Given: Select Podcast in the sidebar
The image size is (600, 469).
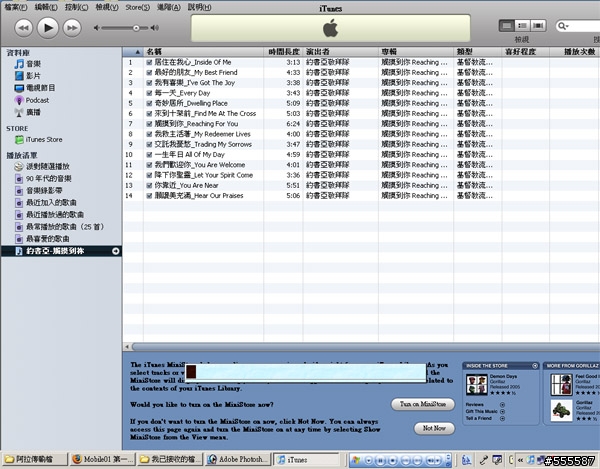Looking at the screenshot, I should click(32, 100).
